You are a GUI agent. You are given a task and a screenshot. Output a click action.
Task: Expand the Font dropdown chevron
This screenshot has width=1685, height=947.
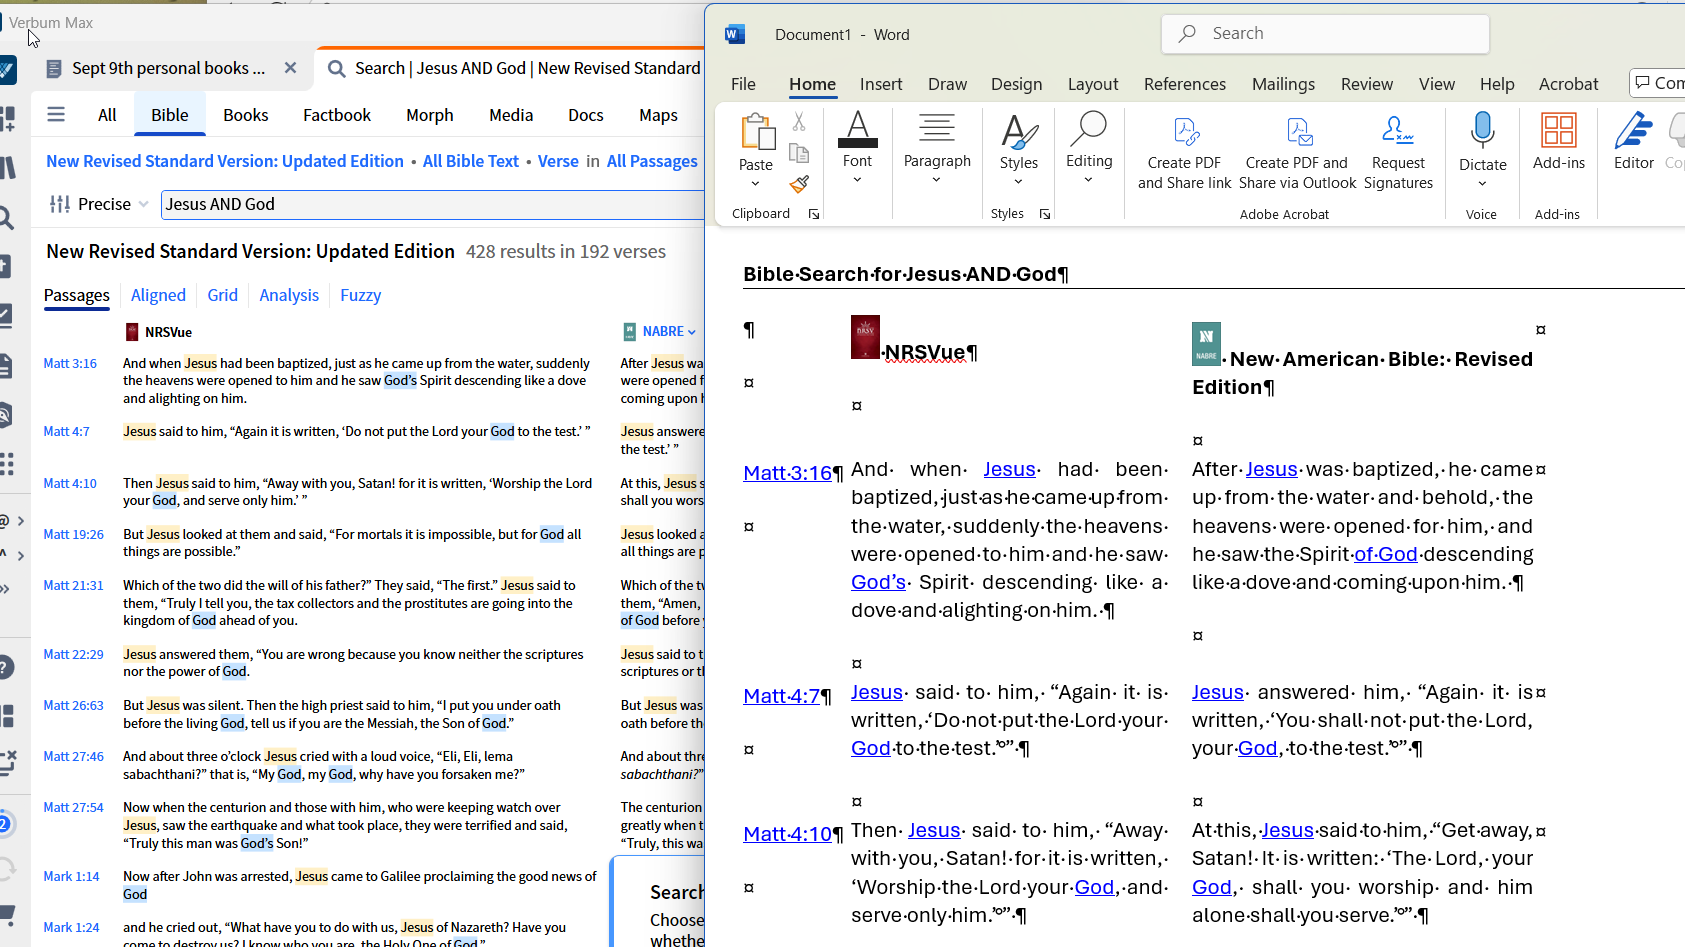point(857,181)
